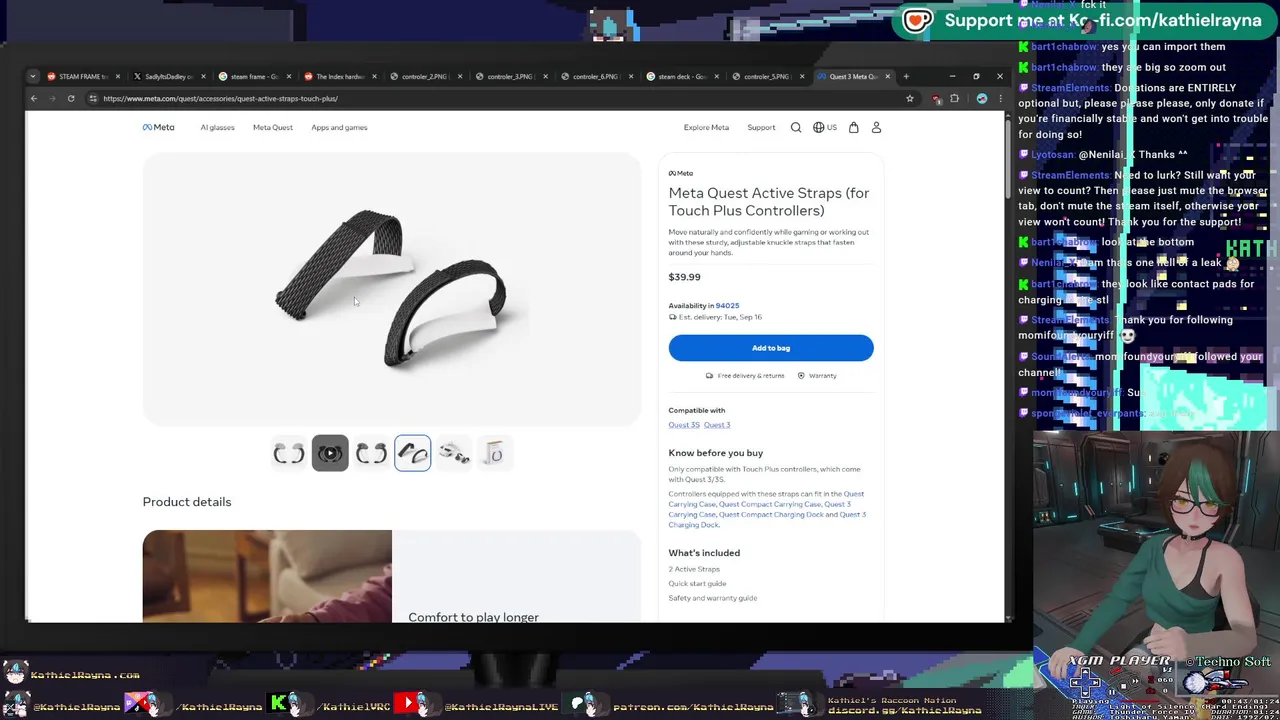Close the Quest 3 Meta tab
The image size is (1280, 720).
pos(889,76)
